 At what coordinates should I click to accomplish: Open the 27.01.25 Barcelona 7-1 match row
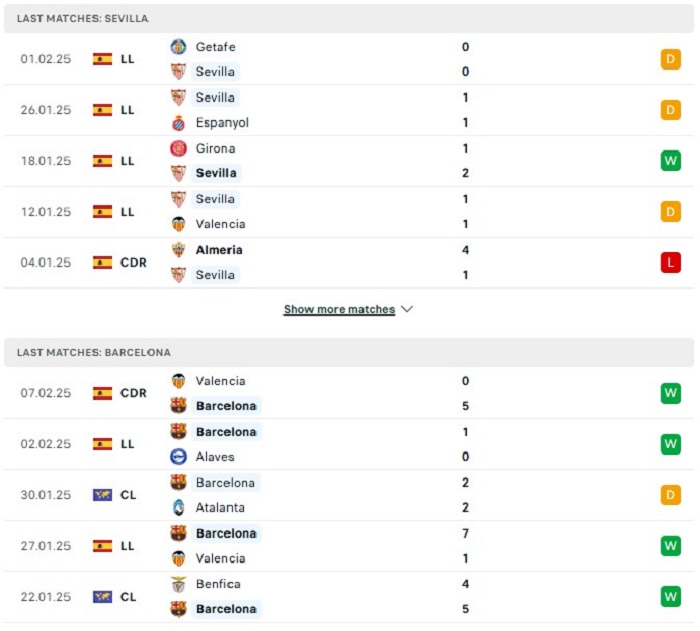click(349, 546)
